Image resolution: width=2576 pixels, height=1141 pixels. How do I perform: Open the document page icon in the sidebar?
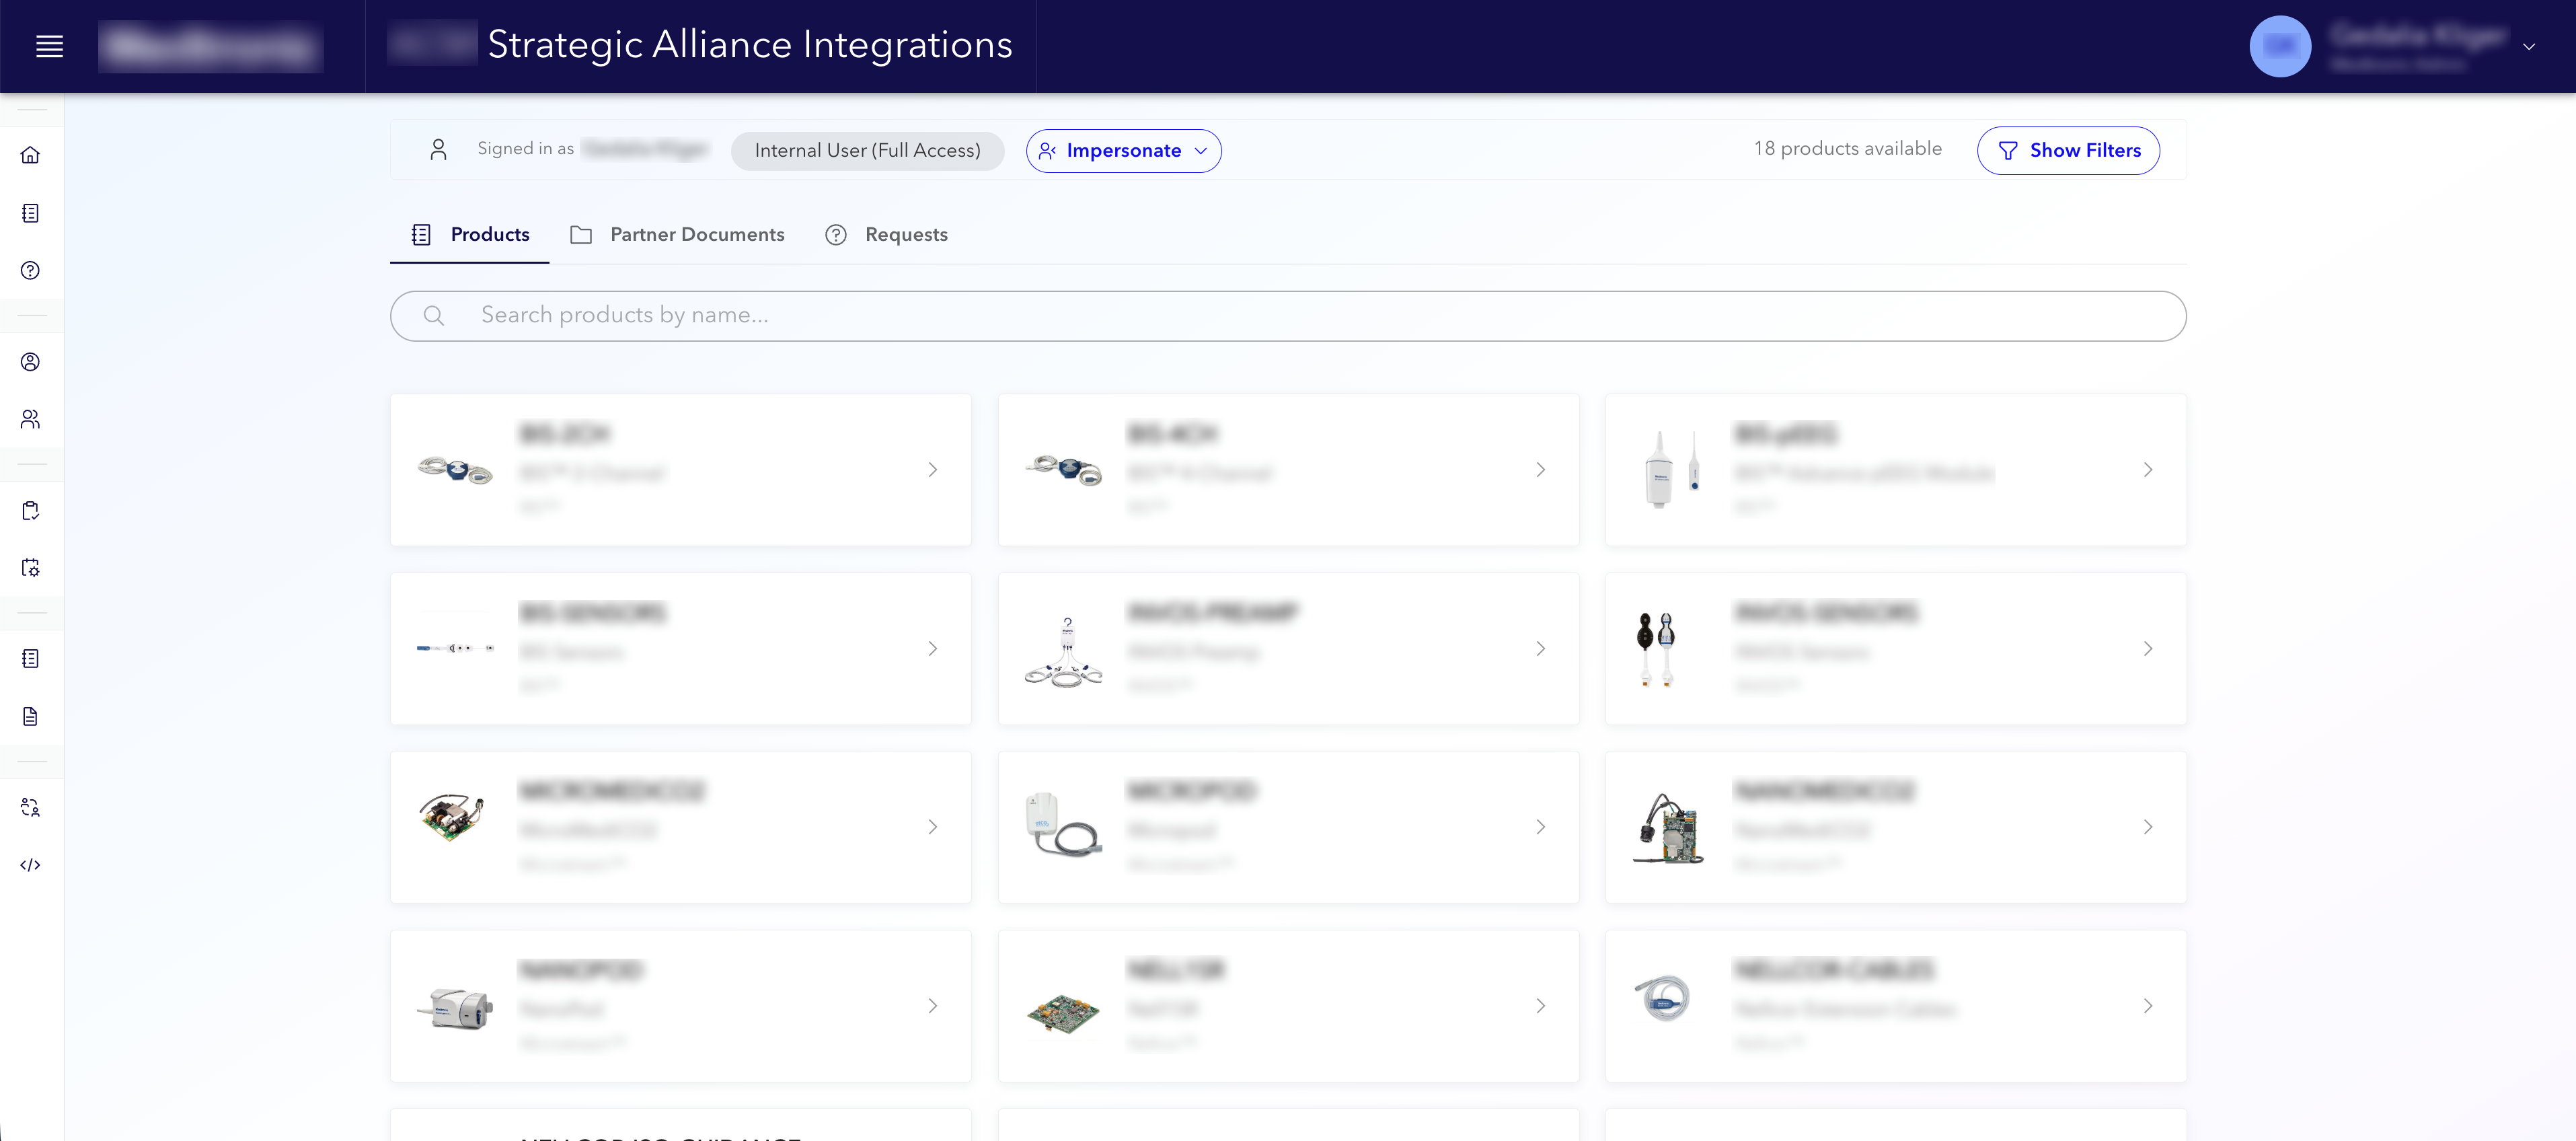click(x=30, y=716)
